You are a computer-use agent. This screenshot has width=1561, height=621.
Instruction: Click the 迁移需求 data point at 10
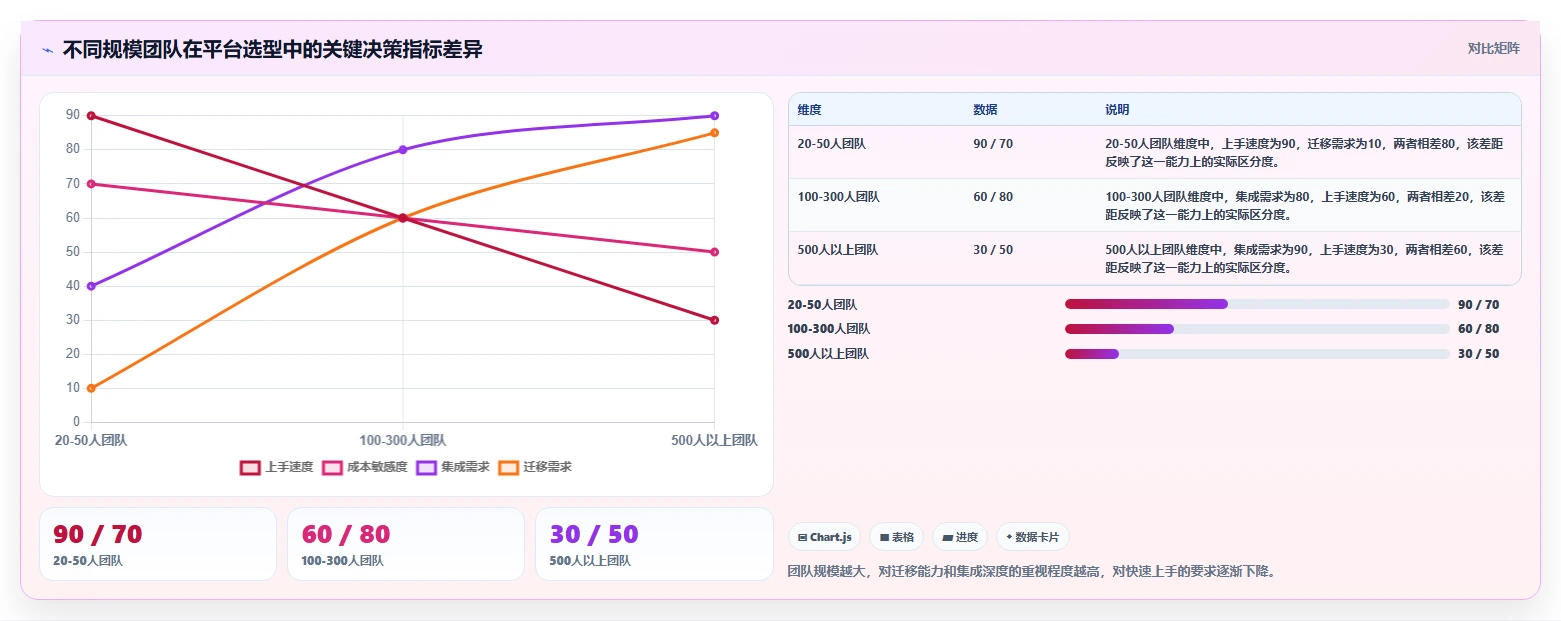click(x=91, y=388)
